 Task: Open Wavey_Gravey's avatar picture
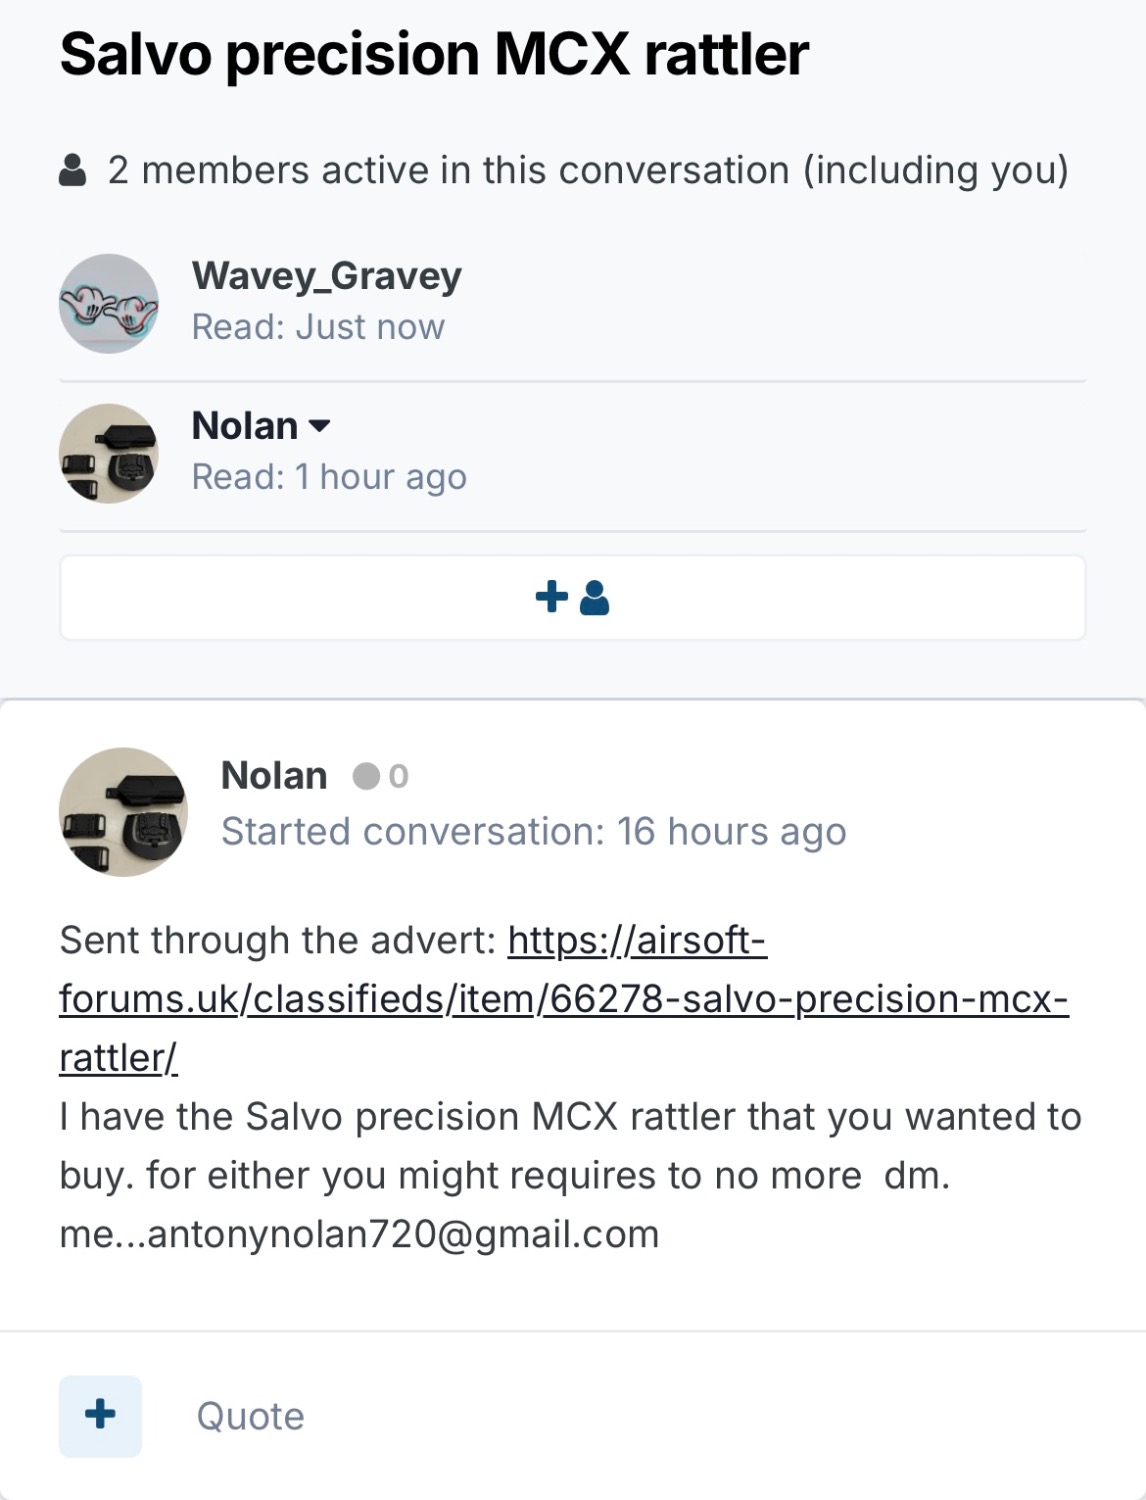coord(109,303)
